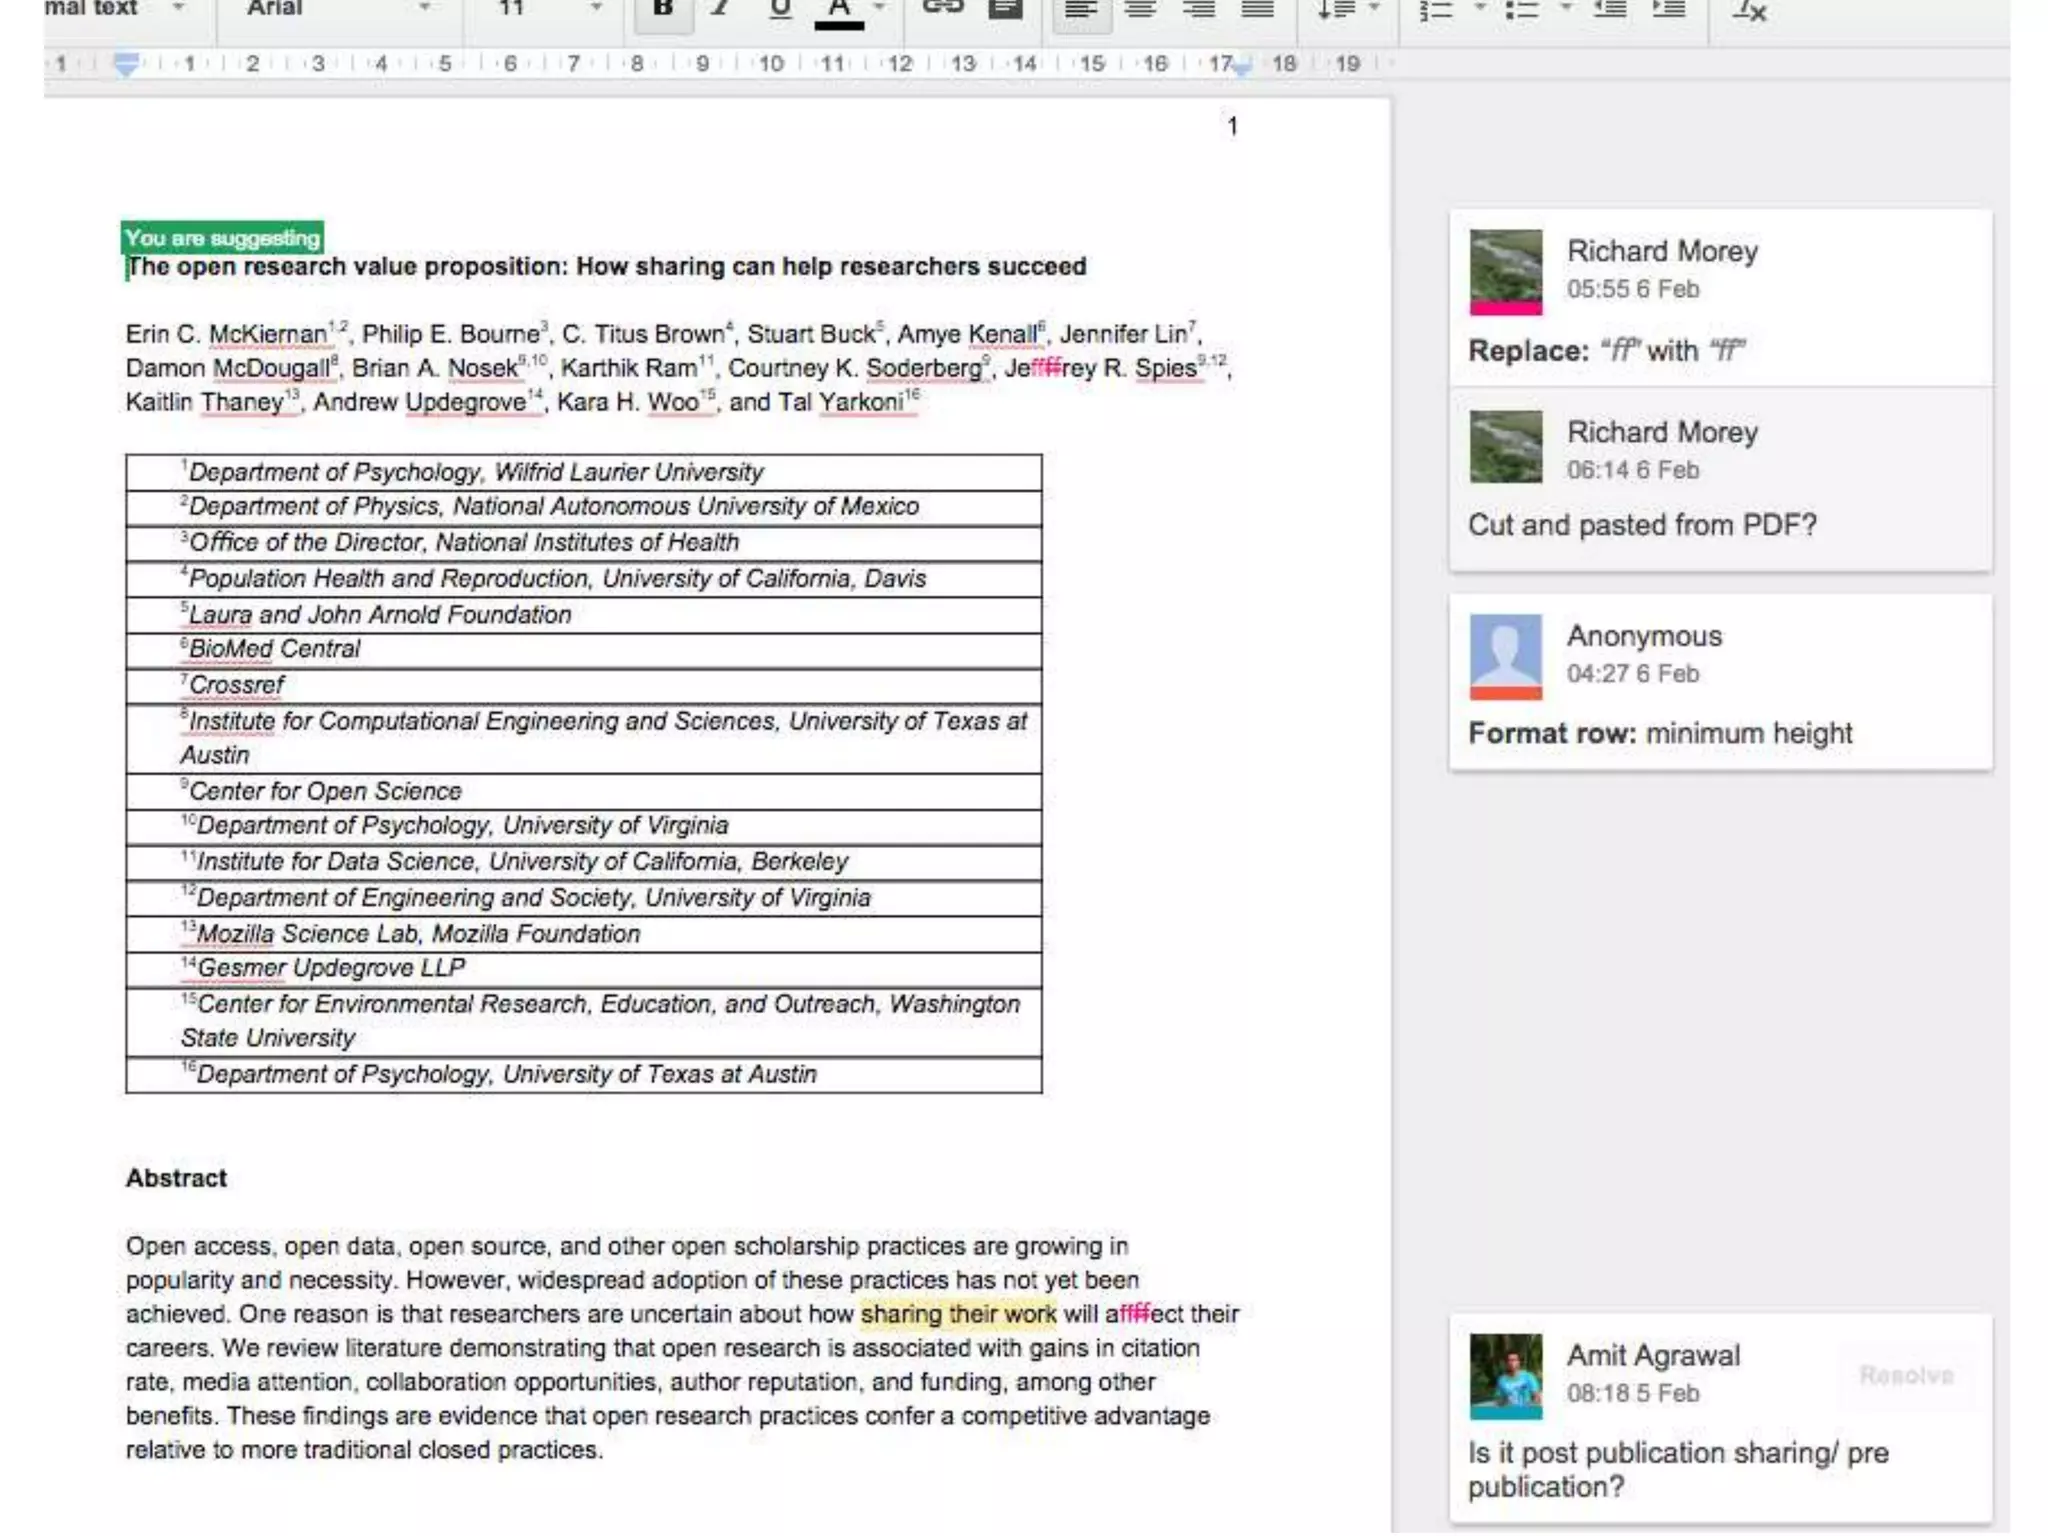Click the increase indent icon
The image size is (2048, 1536).
pyautogui.click(x=1668, y=10)
